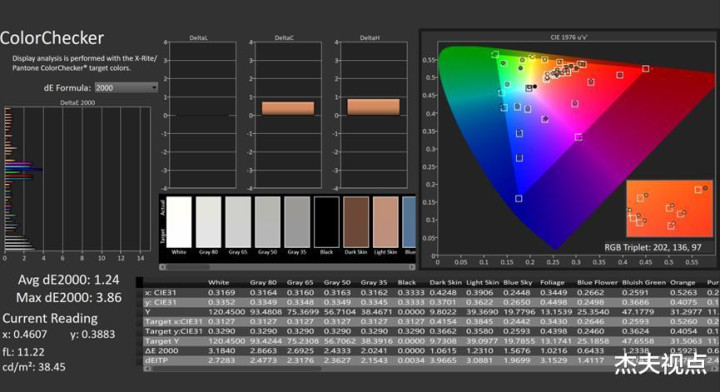Click the left arrow of swatch scrollbar
Screen dimensions: 720x392
[163, 267]
